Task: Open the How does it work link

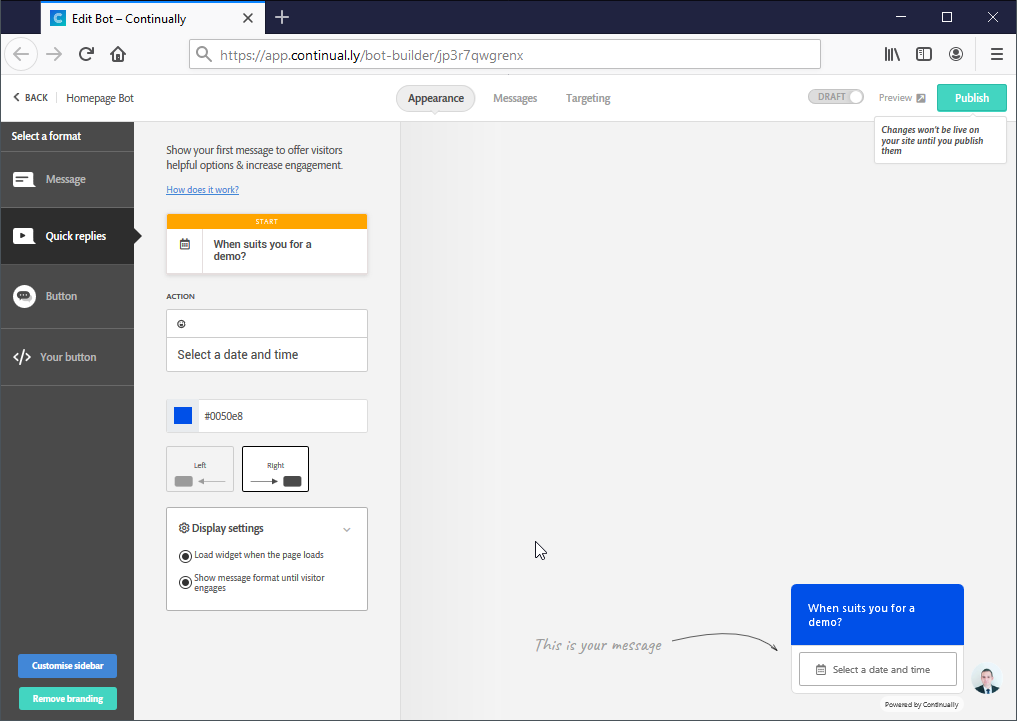Action: [202, 189]
